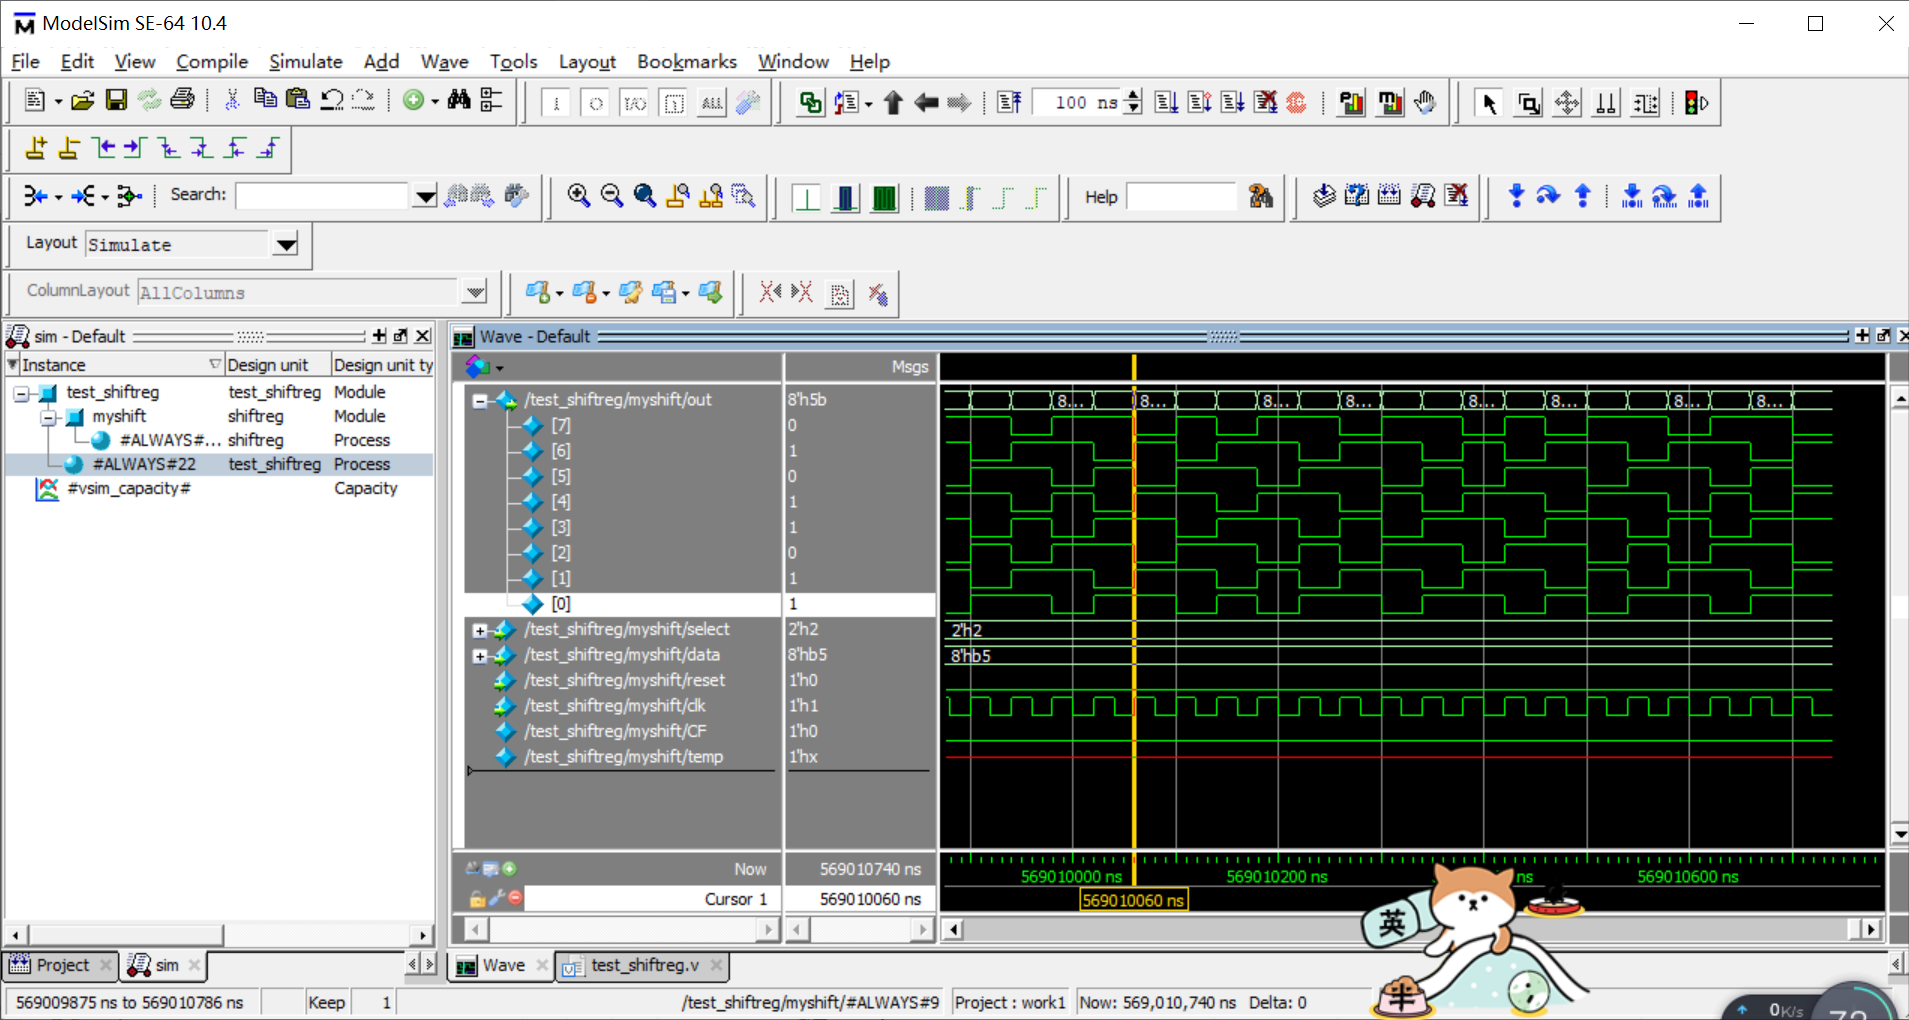1909x1020 pixels.
Task: Open the ColumnLayout AllColumns dropdown
Action: point(475,292)
